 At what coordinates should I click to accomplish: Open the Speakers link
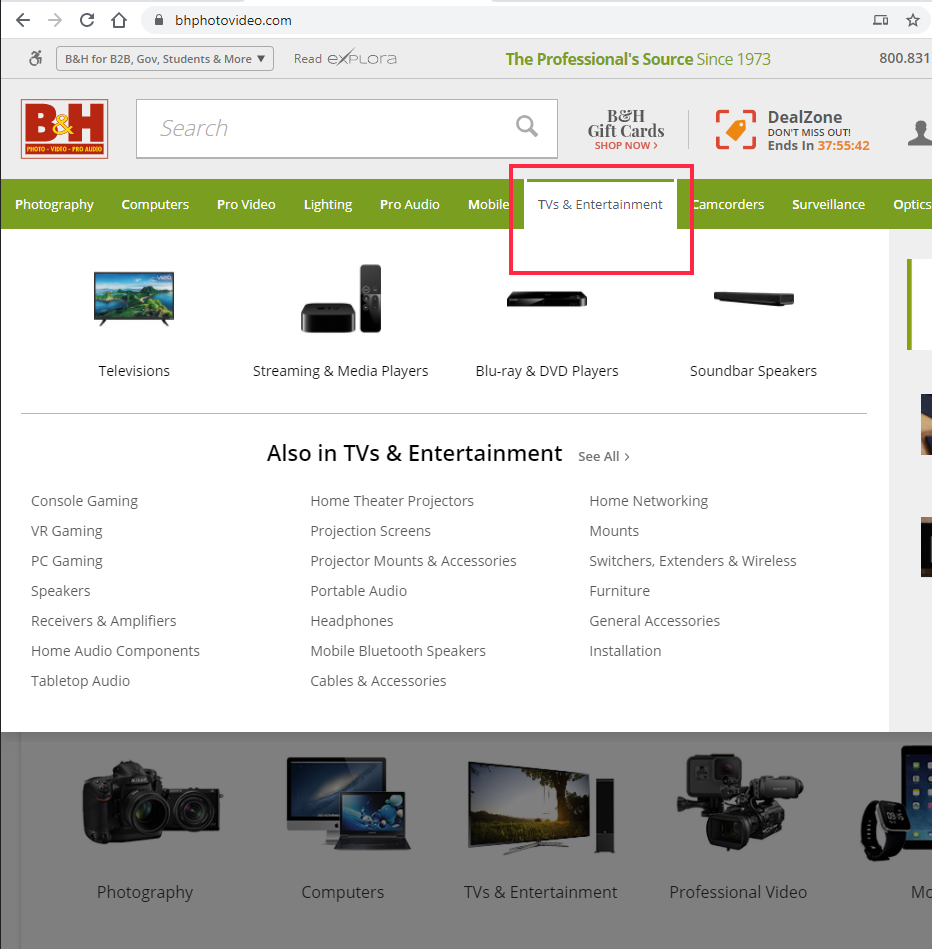[61, 591]
